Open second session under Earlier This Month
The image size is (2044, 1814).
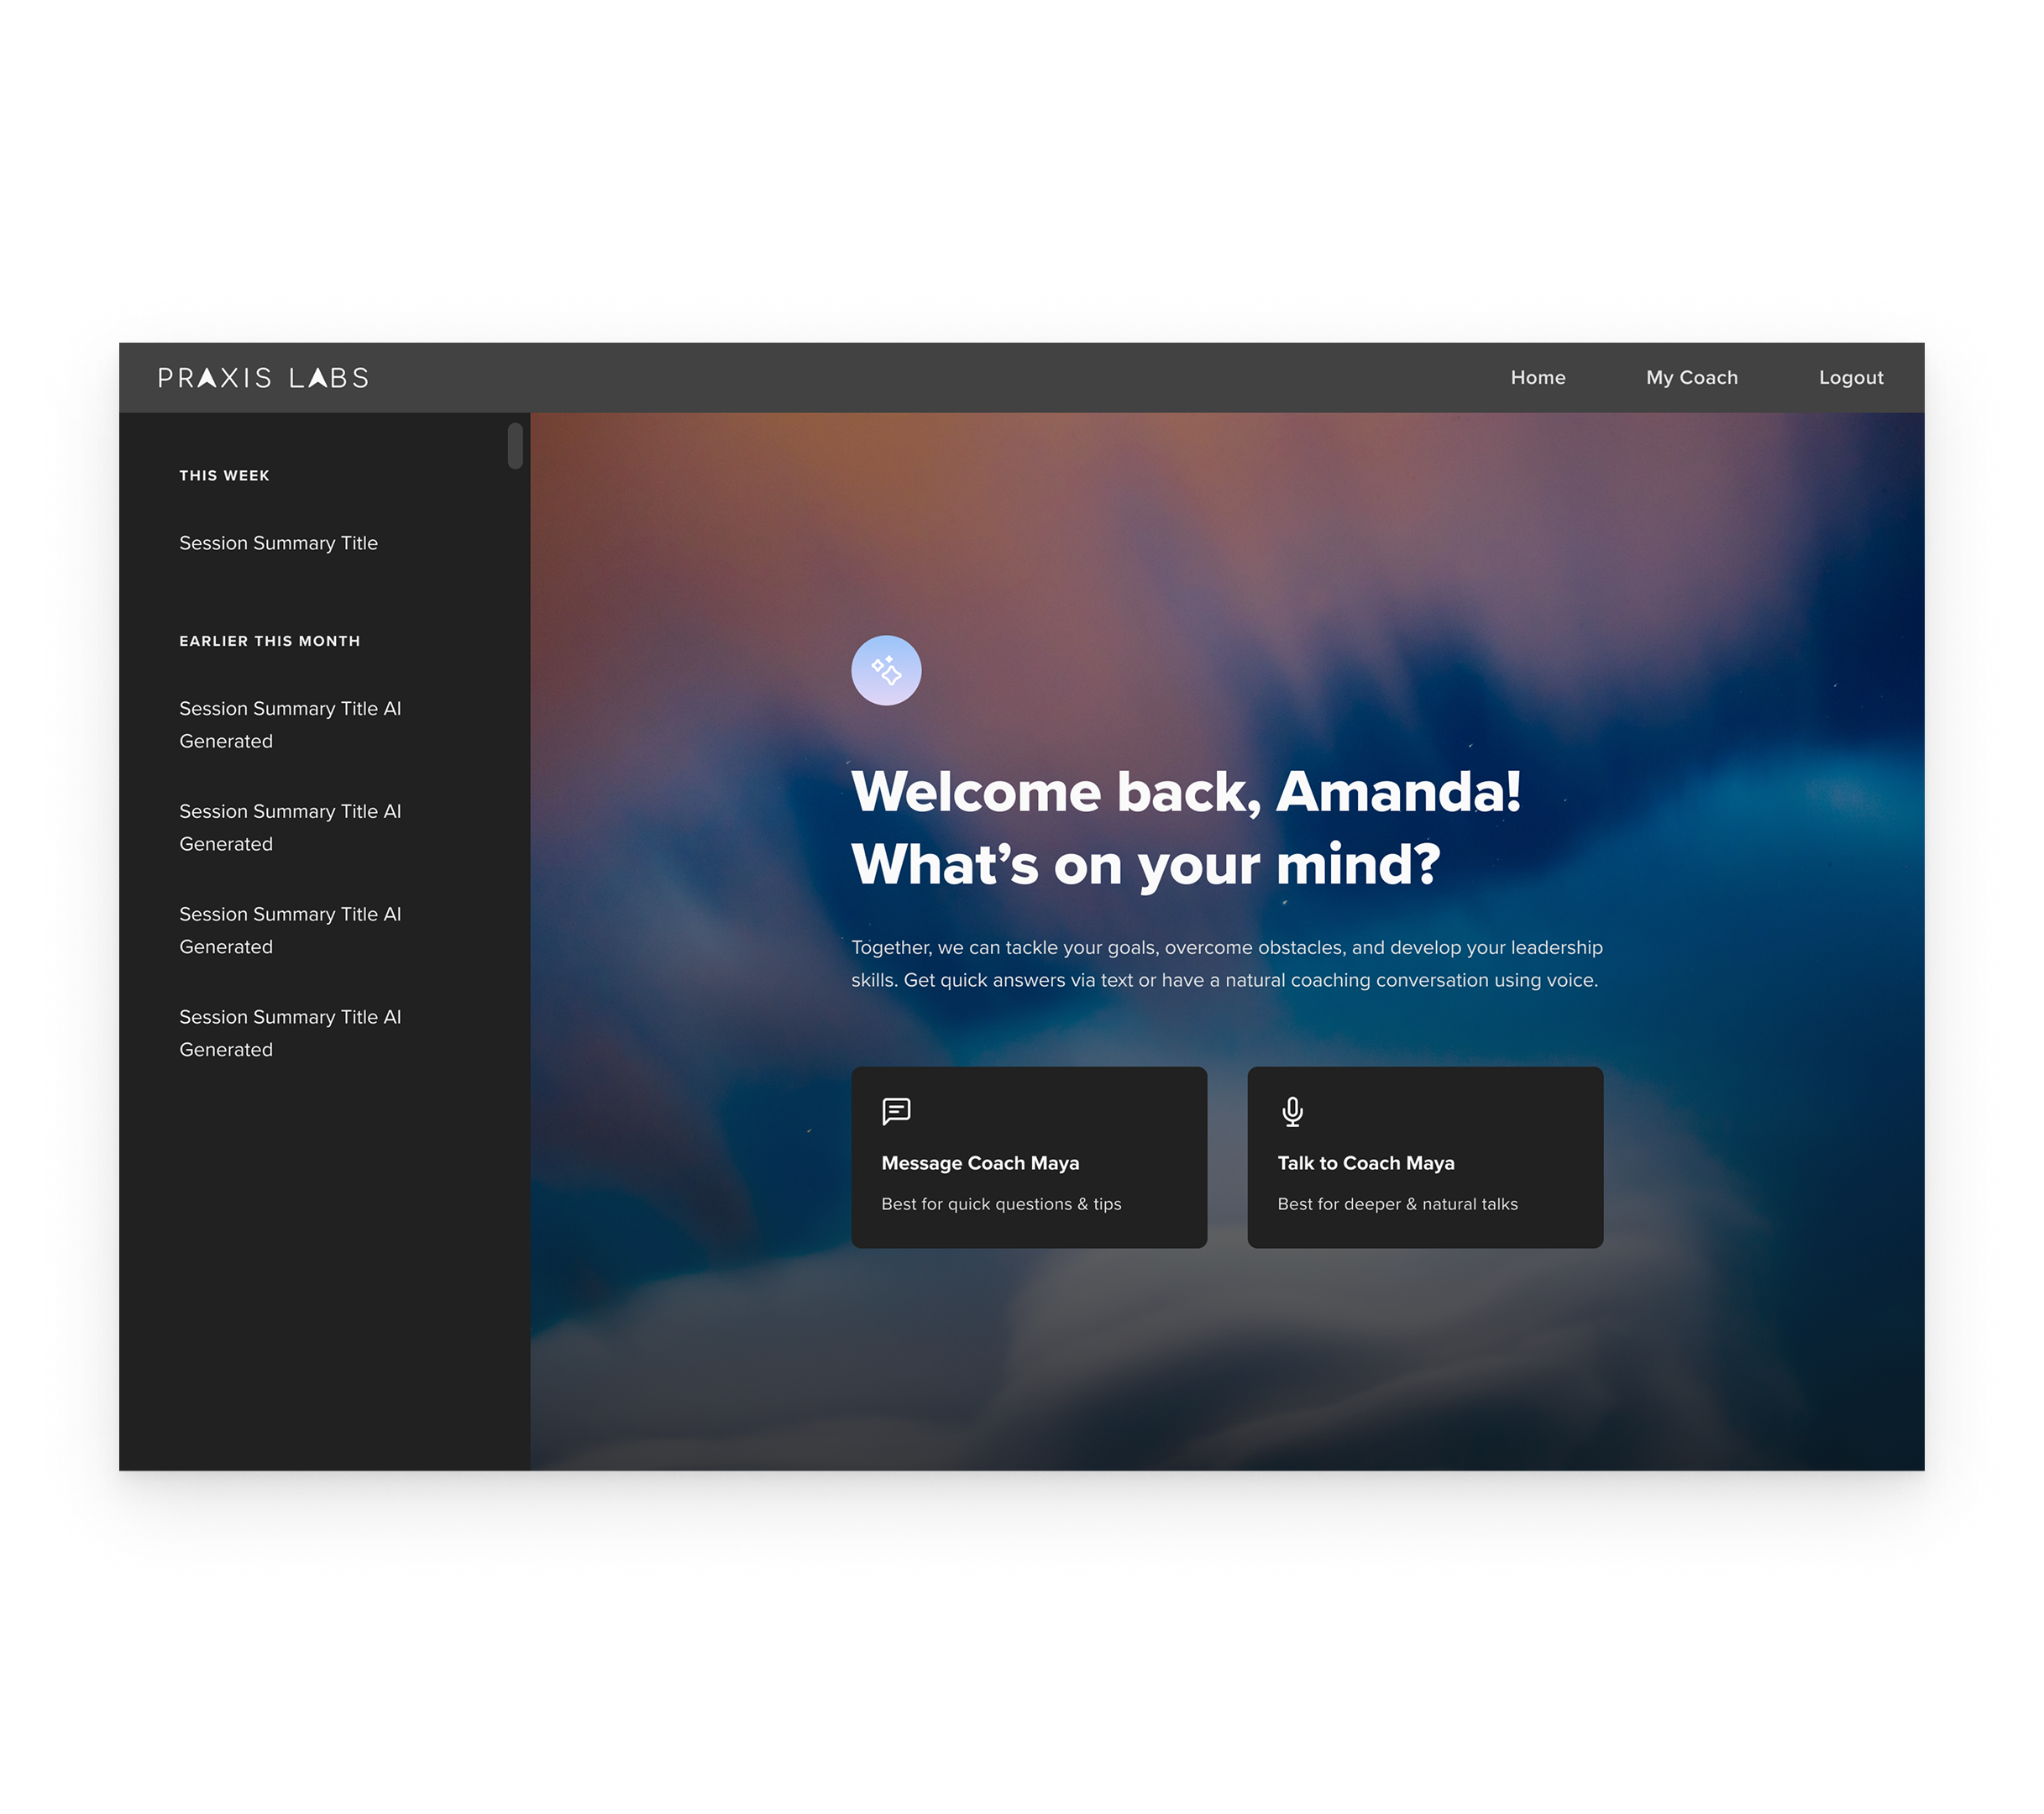click(x=289, y=827)
